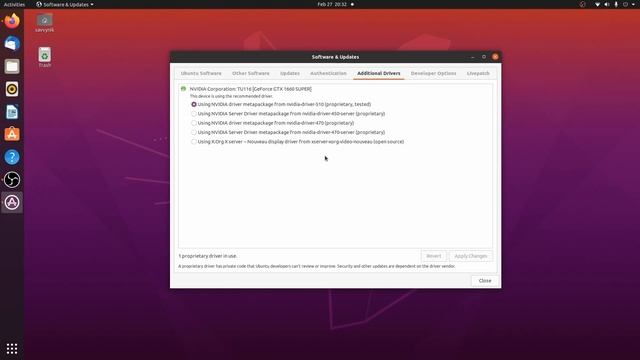Open Ubuntu Software orange bag icon

click(x=12, y=134)
